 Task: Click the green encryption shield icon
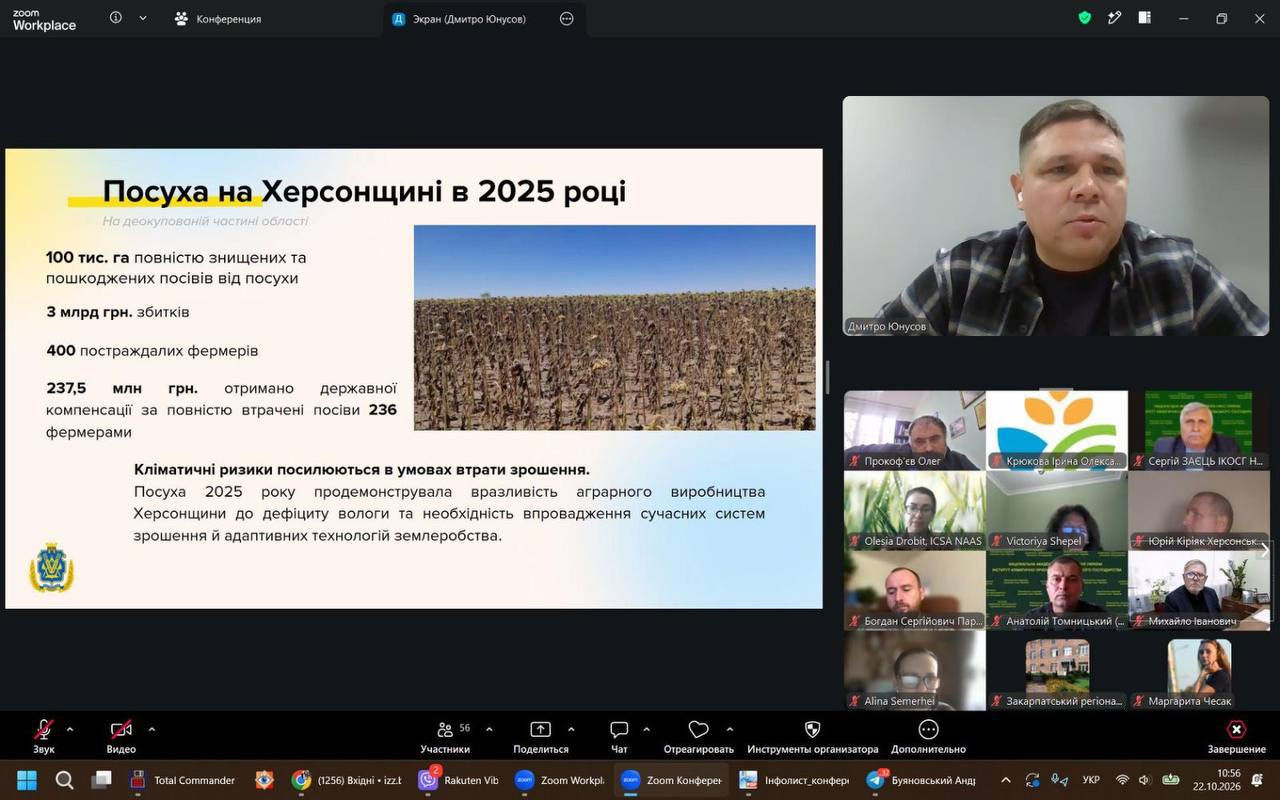coord(1085,18)
